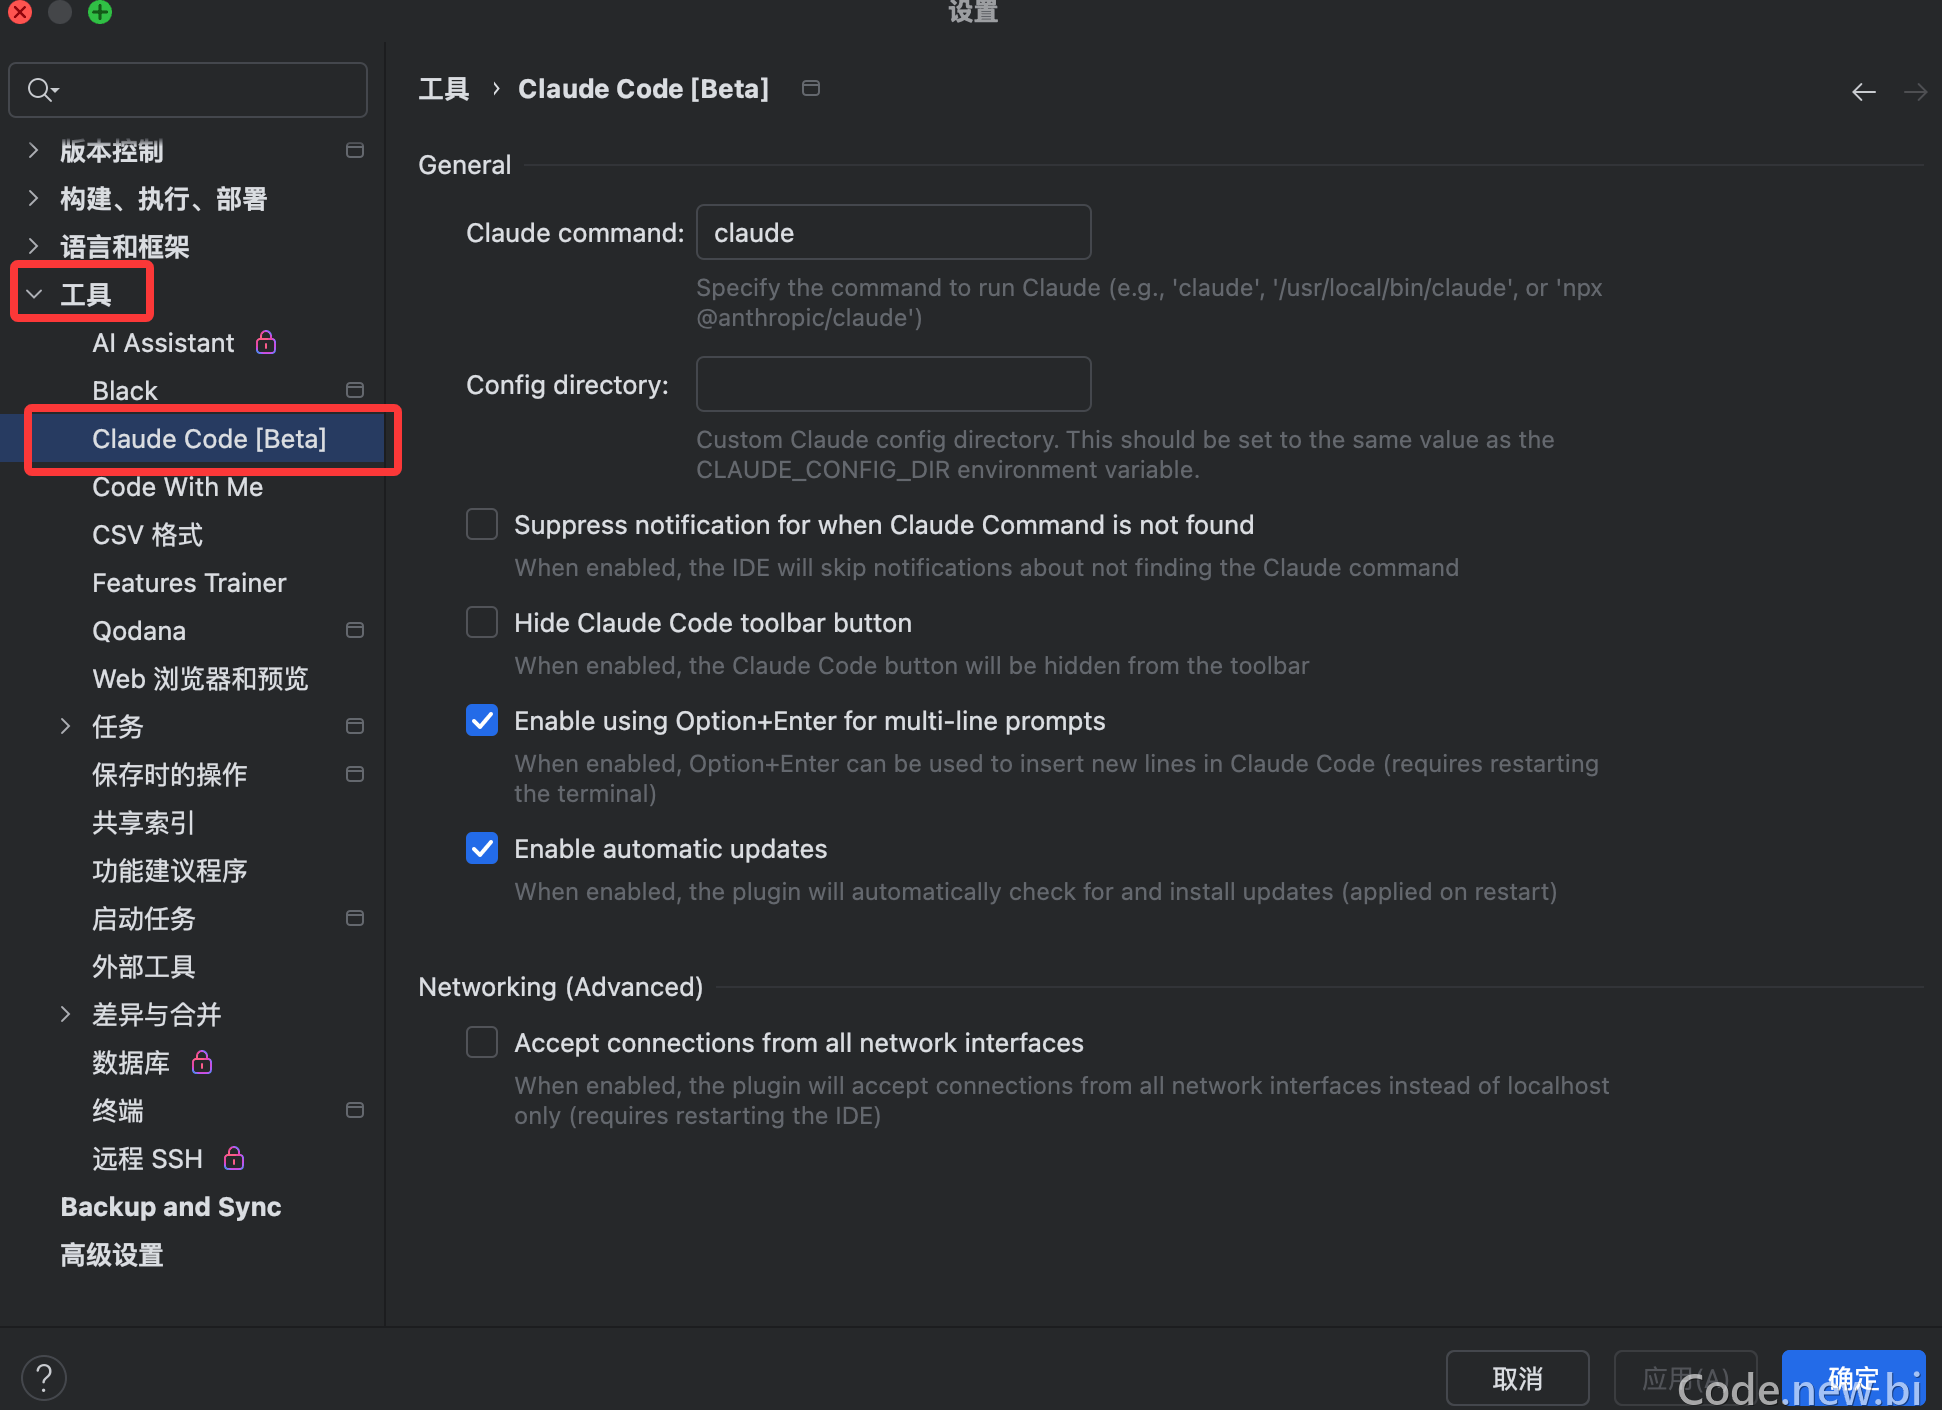The width and height of the screenshot is (1942, 1410).
Task: Click the forward navigation arrow
Action: [1915, 92]
